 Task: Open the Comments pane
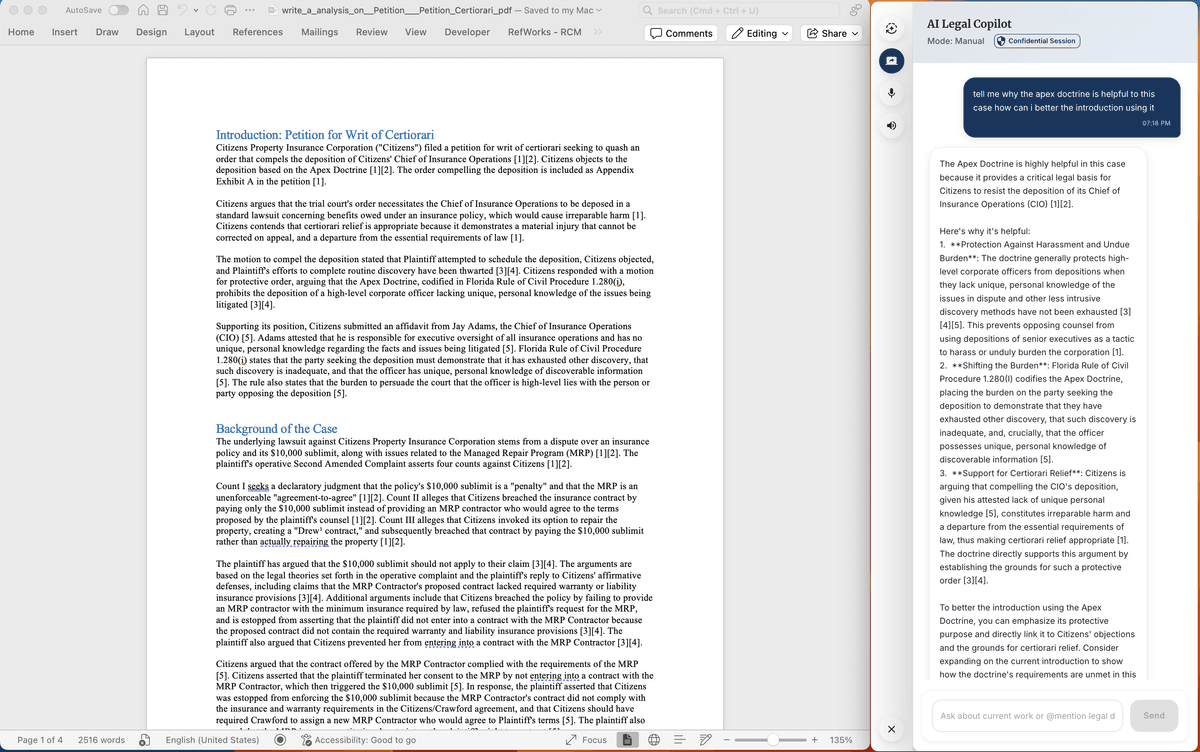683,33
